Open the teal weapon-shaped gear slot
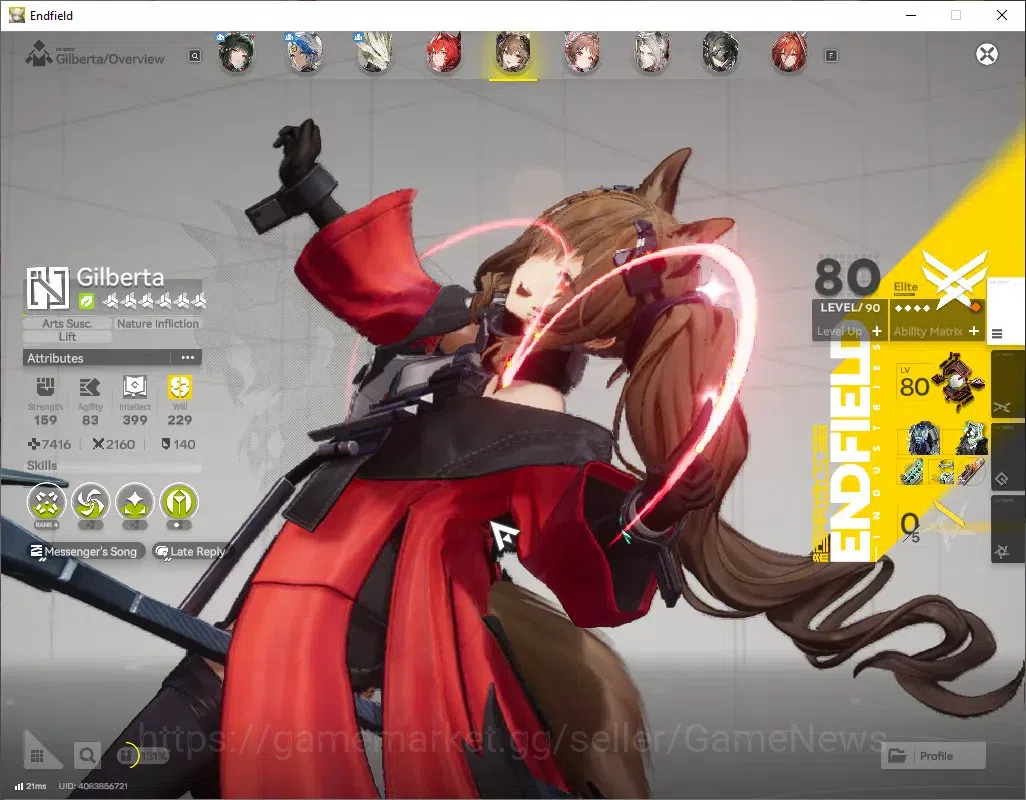Image resolution: width=1026 pixels, height=800 pixels. pyautogui.click(x=911, y=472)
